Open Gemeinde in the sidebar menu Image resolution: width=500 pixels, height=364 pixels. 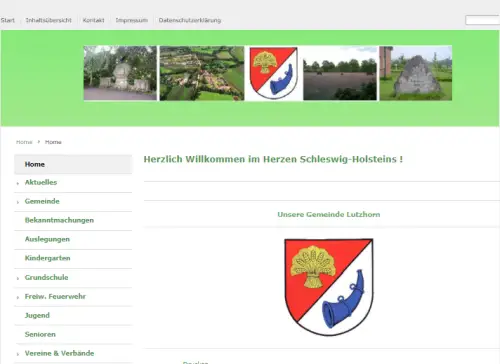42,201
